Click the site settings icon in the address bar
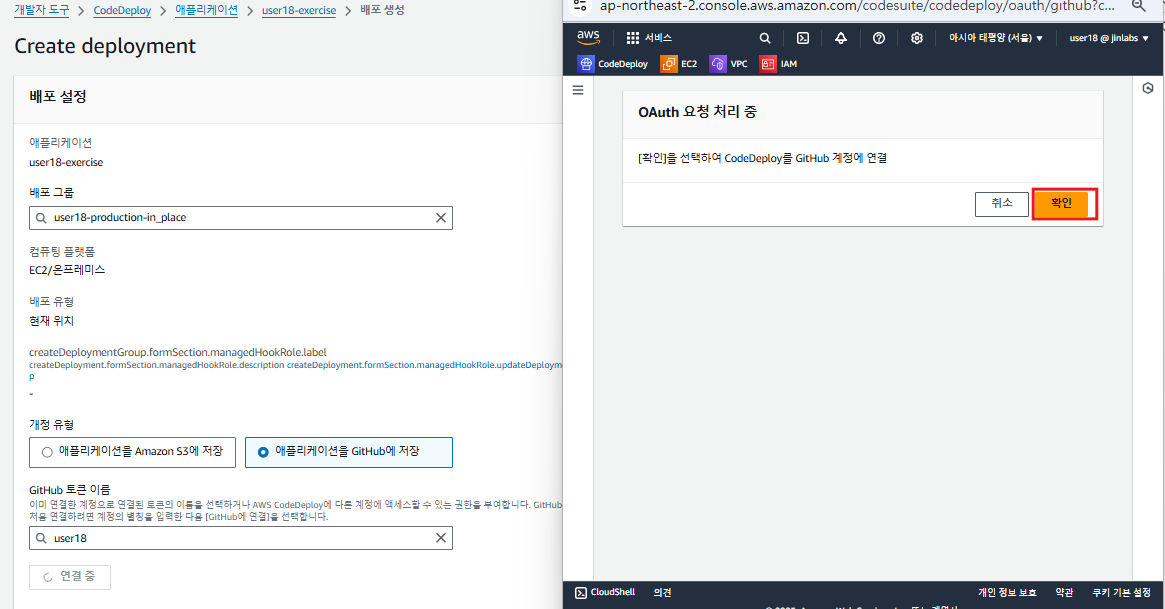1165x609 pixels. coord(581,6)
